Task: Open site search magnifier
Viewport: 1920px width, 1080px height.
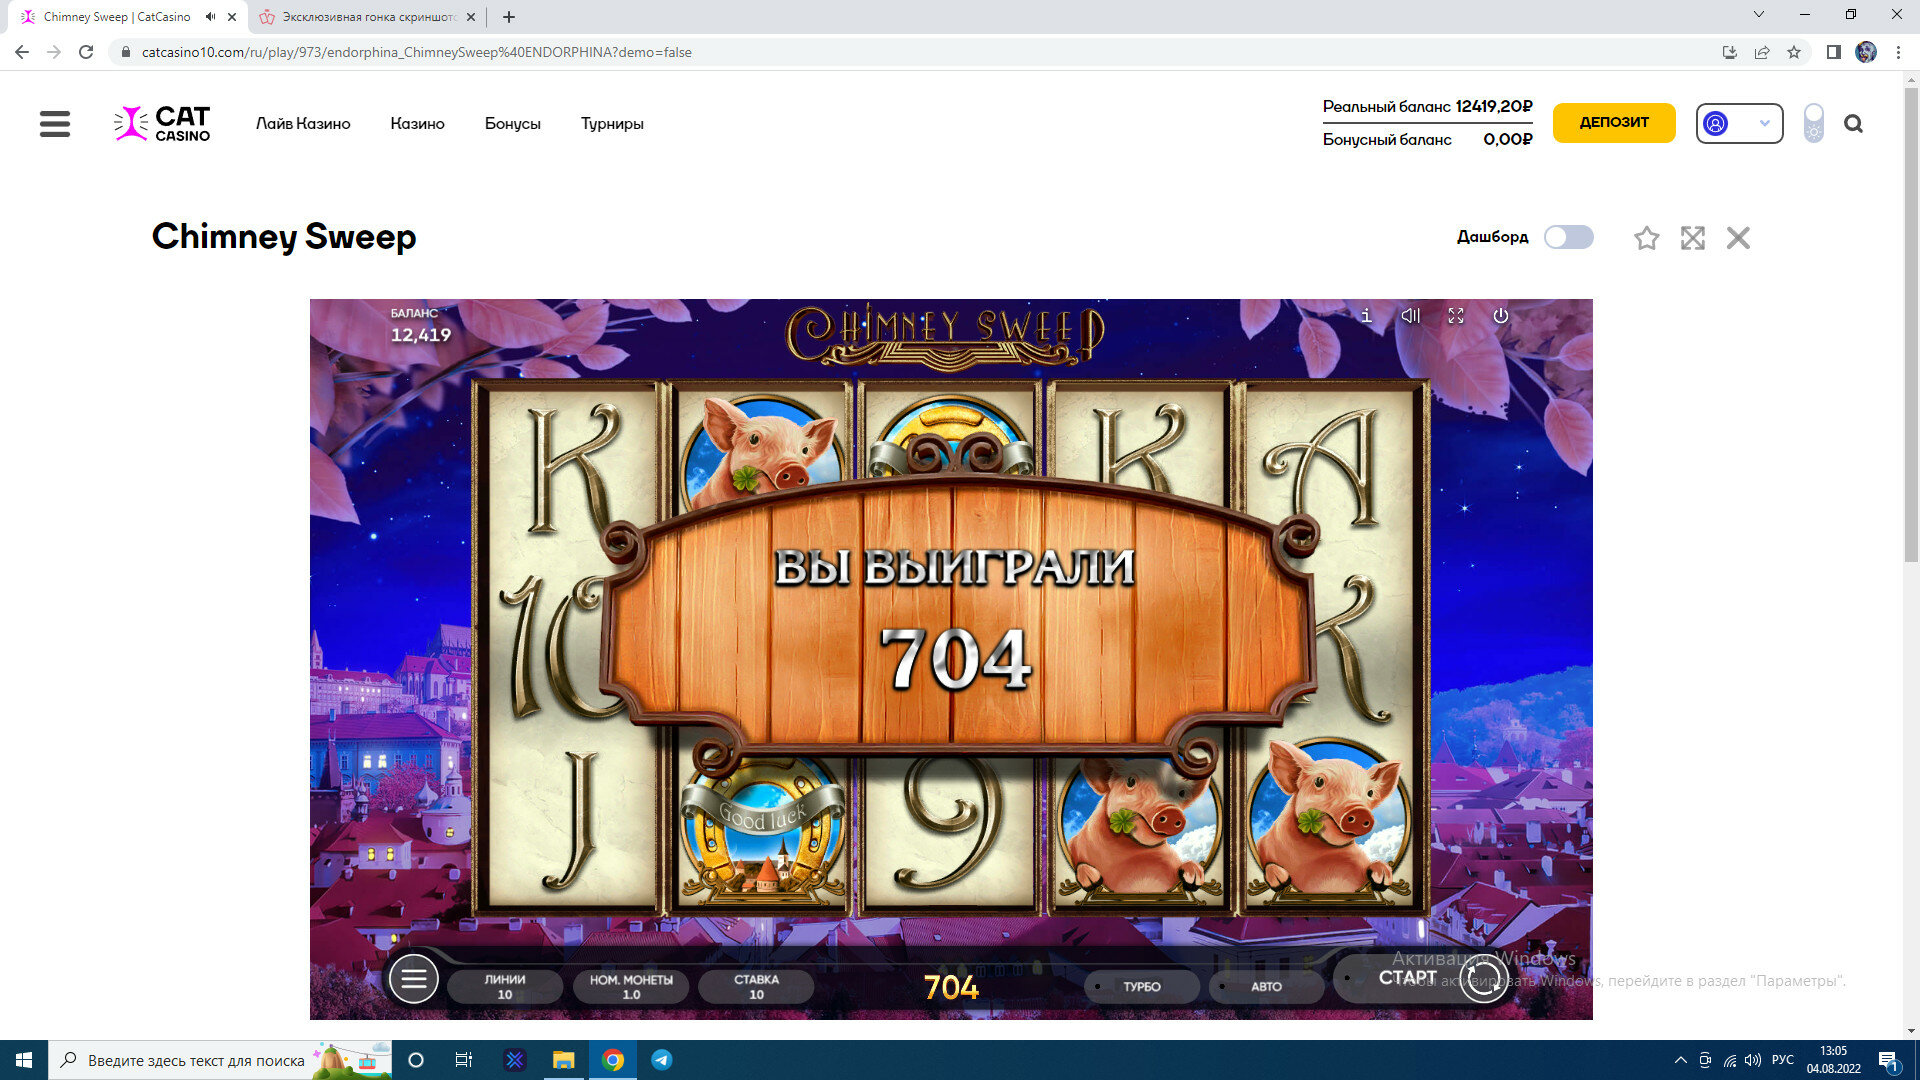Action: pyautogui.click(x=1853, y=124)
